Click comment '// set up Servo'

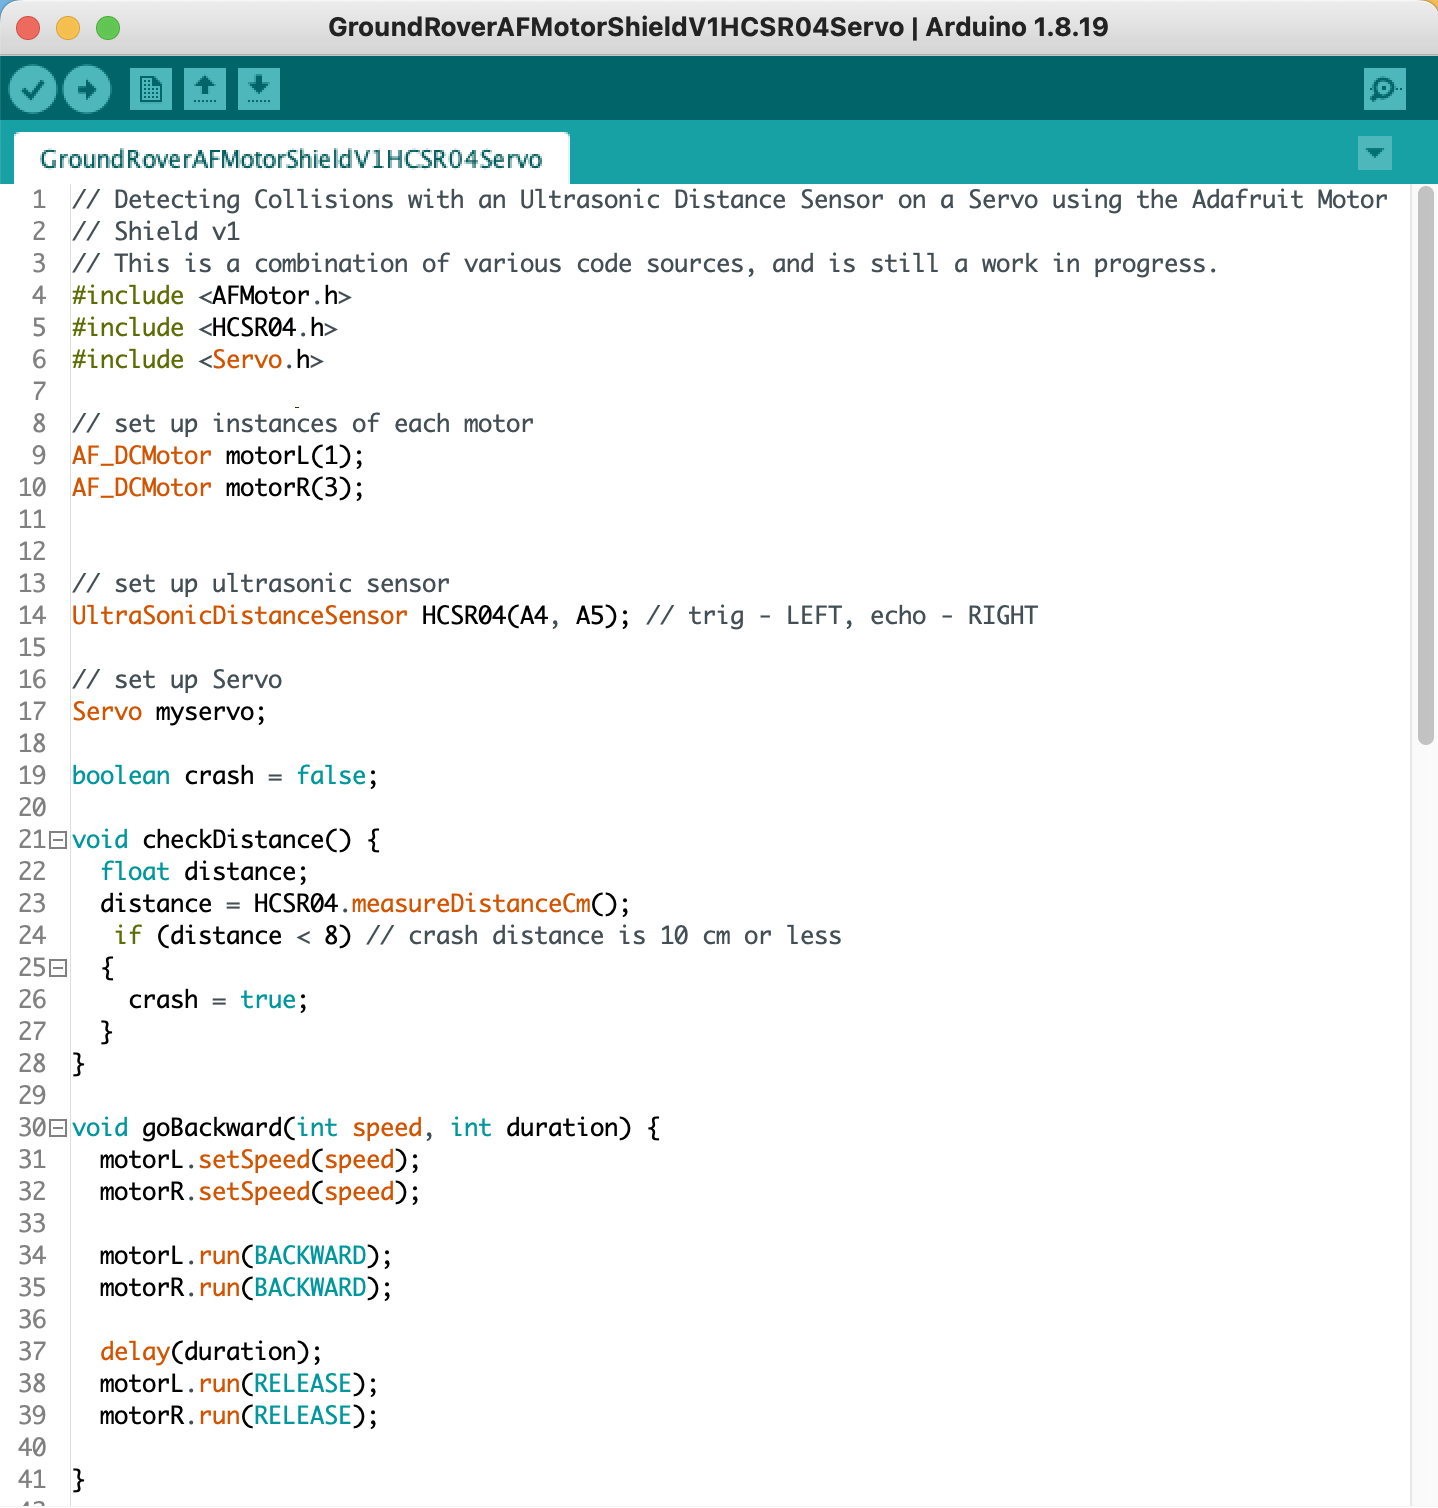(x=177, y=680)
